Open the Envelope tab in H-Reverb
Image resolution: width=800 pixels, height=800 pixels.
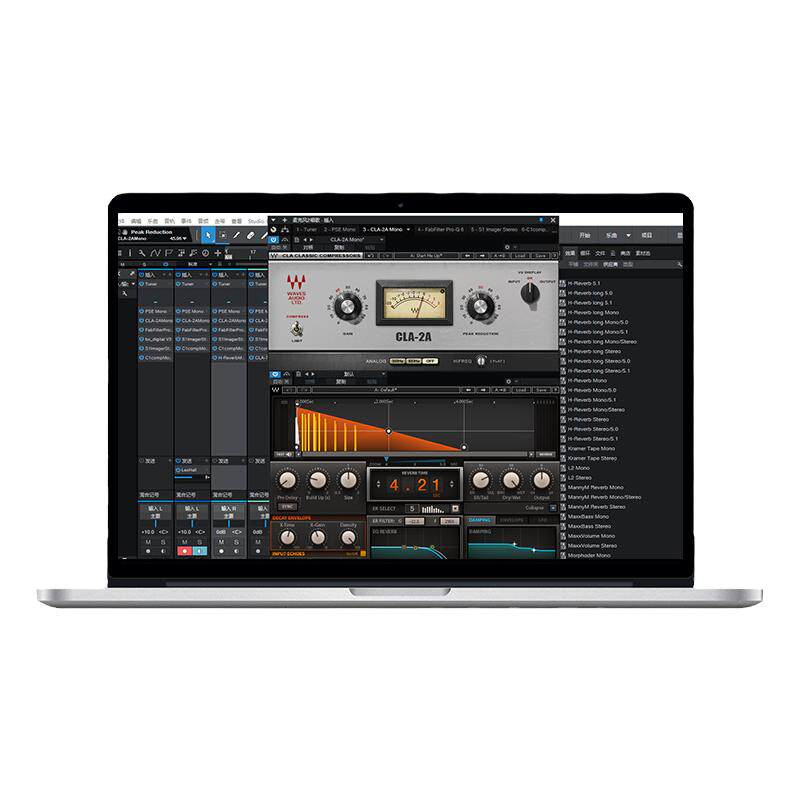511,520
